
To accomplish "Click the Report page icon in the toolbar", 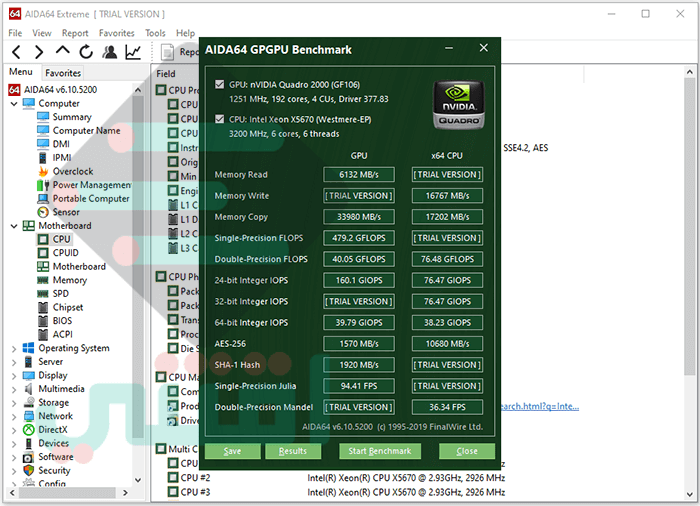I will tap(167, 52).
